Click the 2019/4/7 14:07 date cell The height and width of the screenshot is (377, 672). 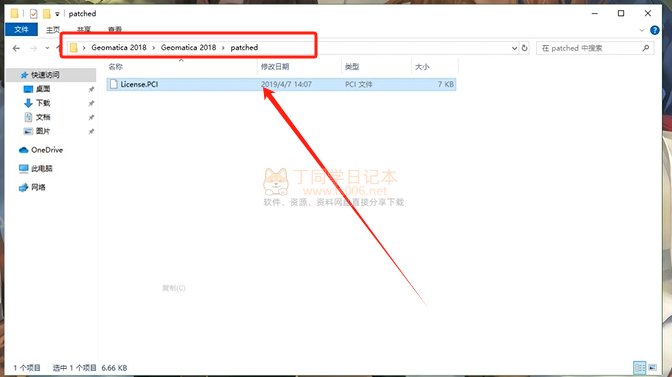click(286, 84)
